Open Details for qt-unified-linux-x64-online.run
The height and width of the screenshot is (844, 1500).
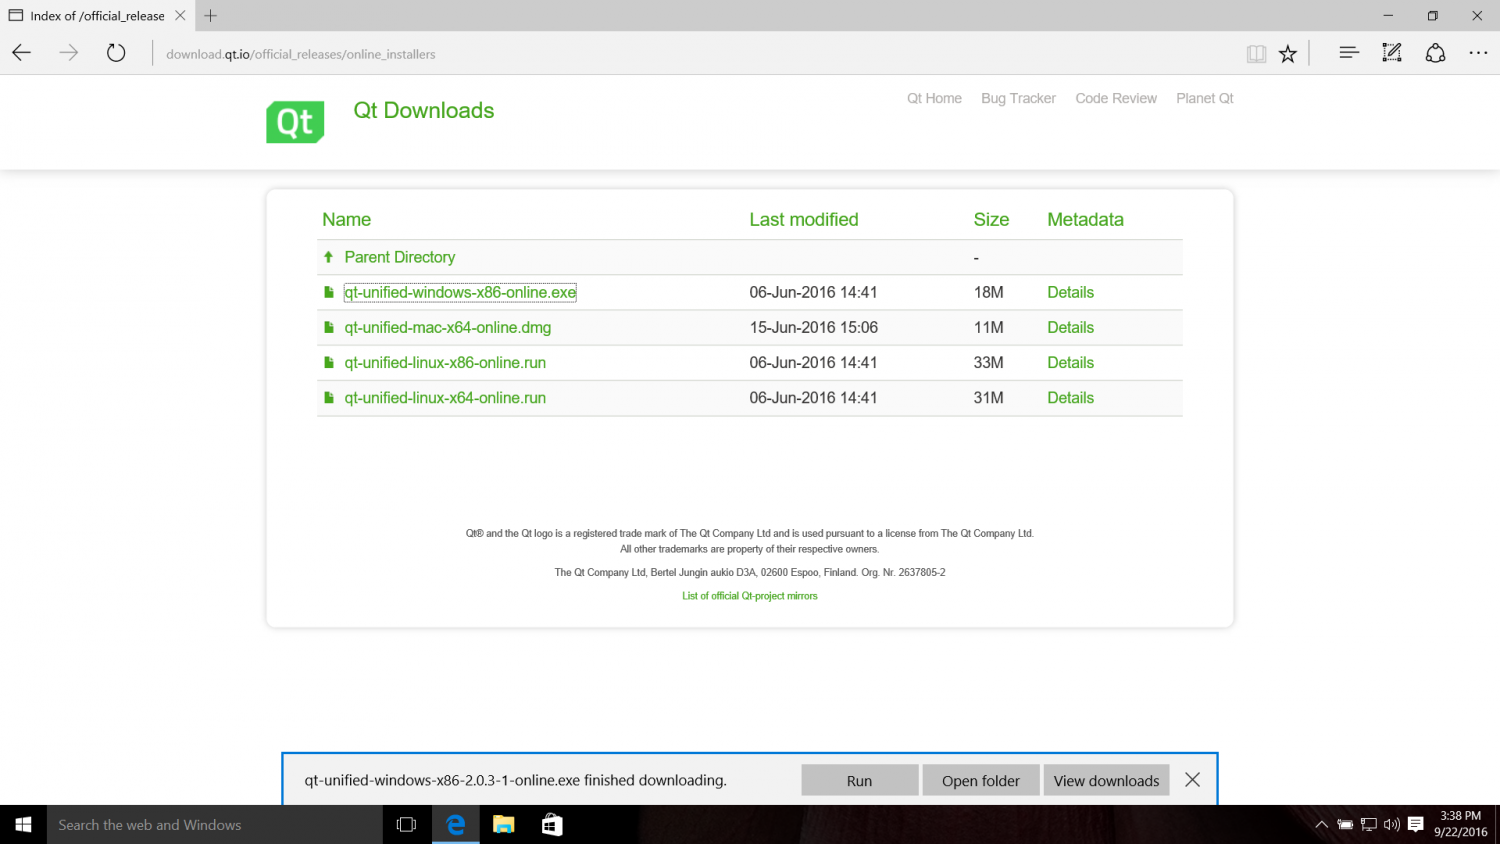tap(1070, 398)
